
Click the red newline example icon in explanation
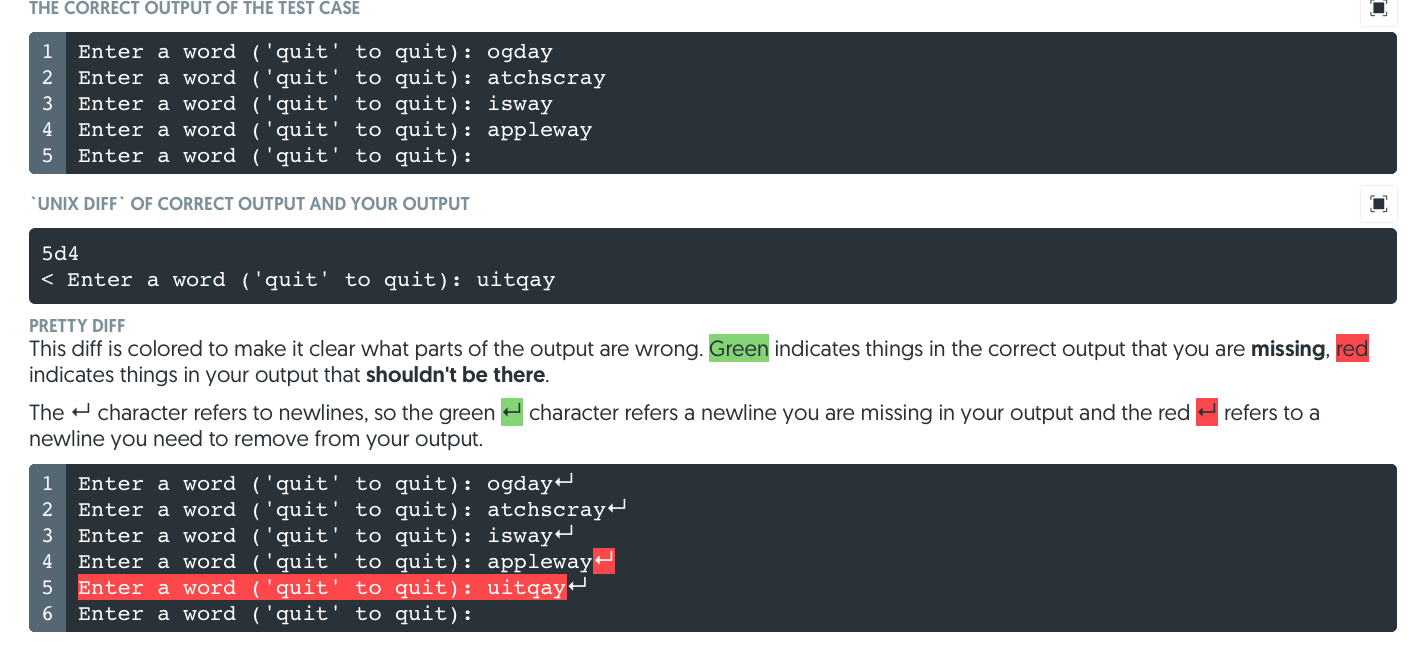[x=1205, y=411]
